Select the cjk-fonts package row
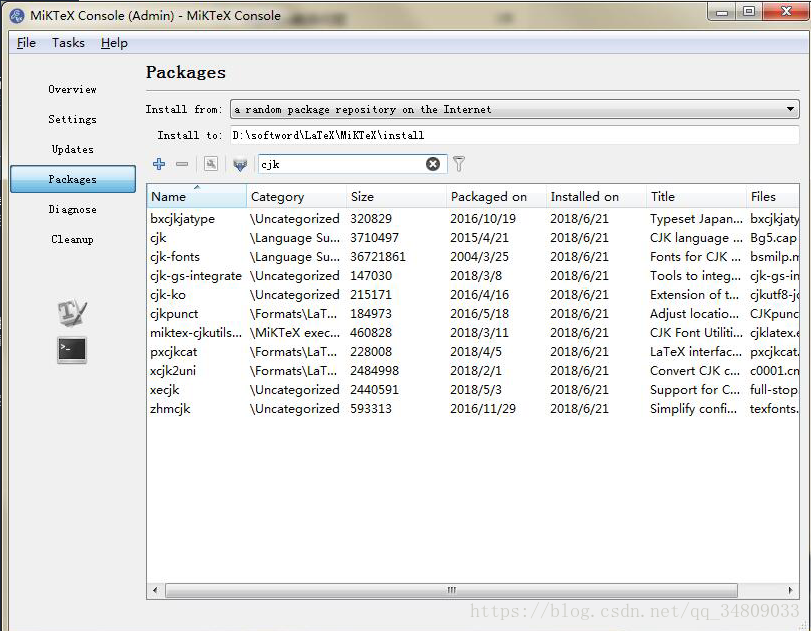811x631 pixels. [473, 257]
